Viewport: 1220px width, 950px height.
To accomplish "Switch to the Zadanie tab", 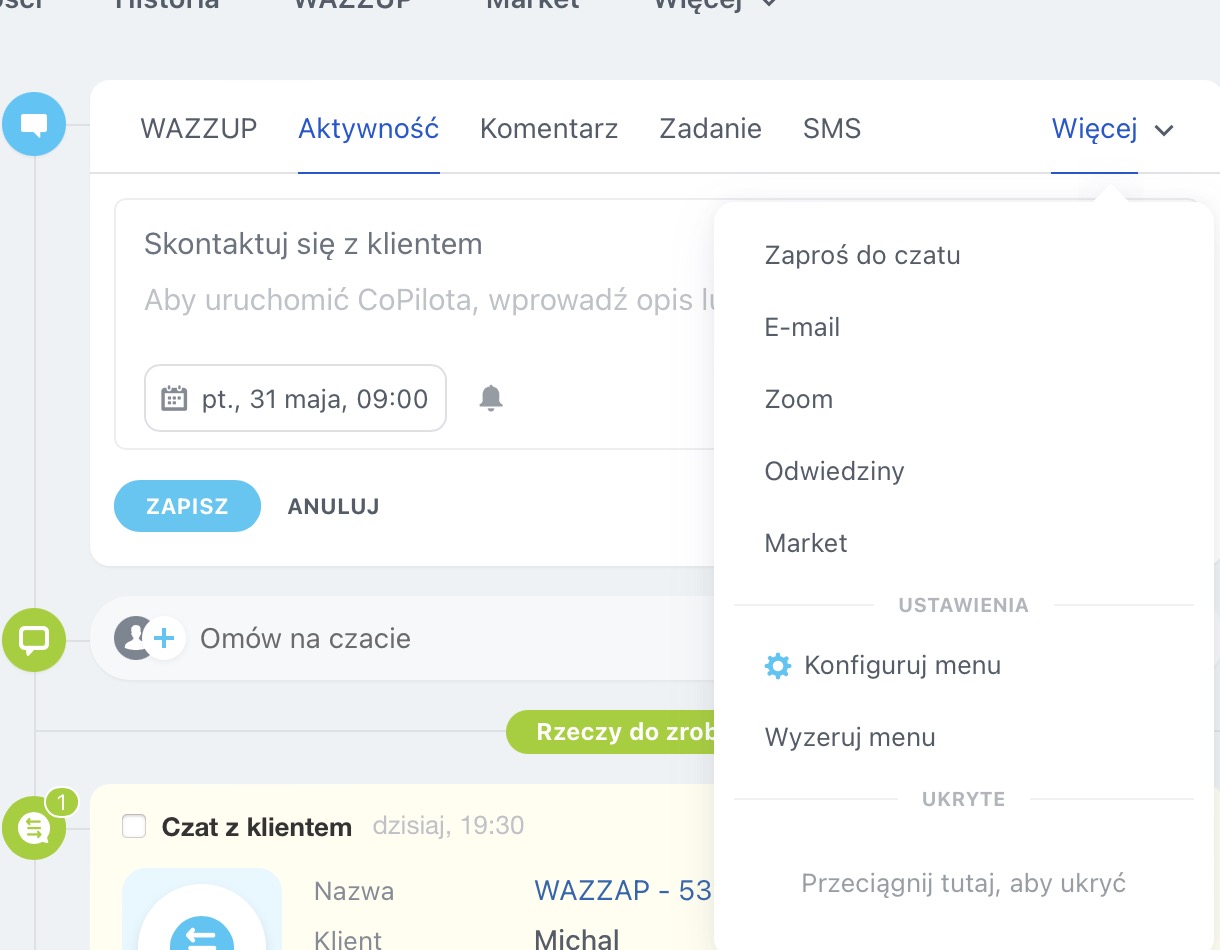I will pos(711,129).
